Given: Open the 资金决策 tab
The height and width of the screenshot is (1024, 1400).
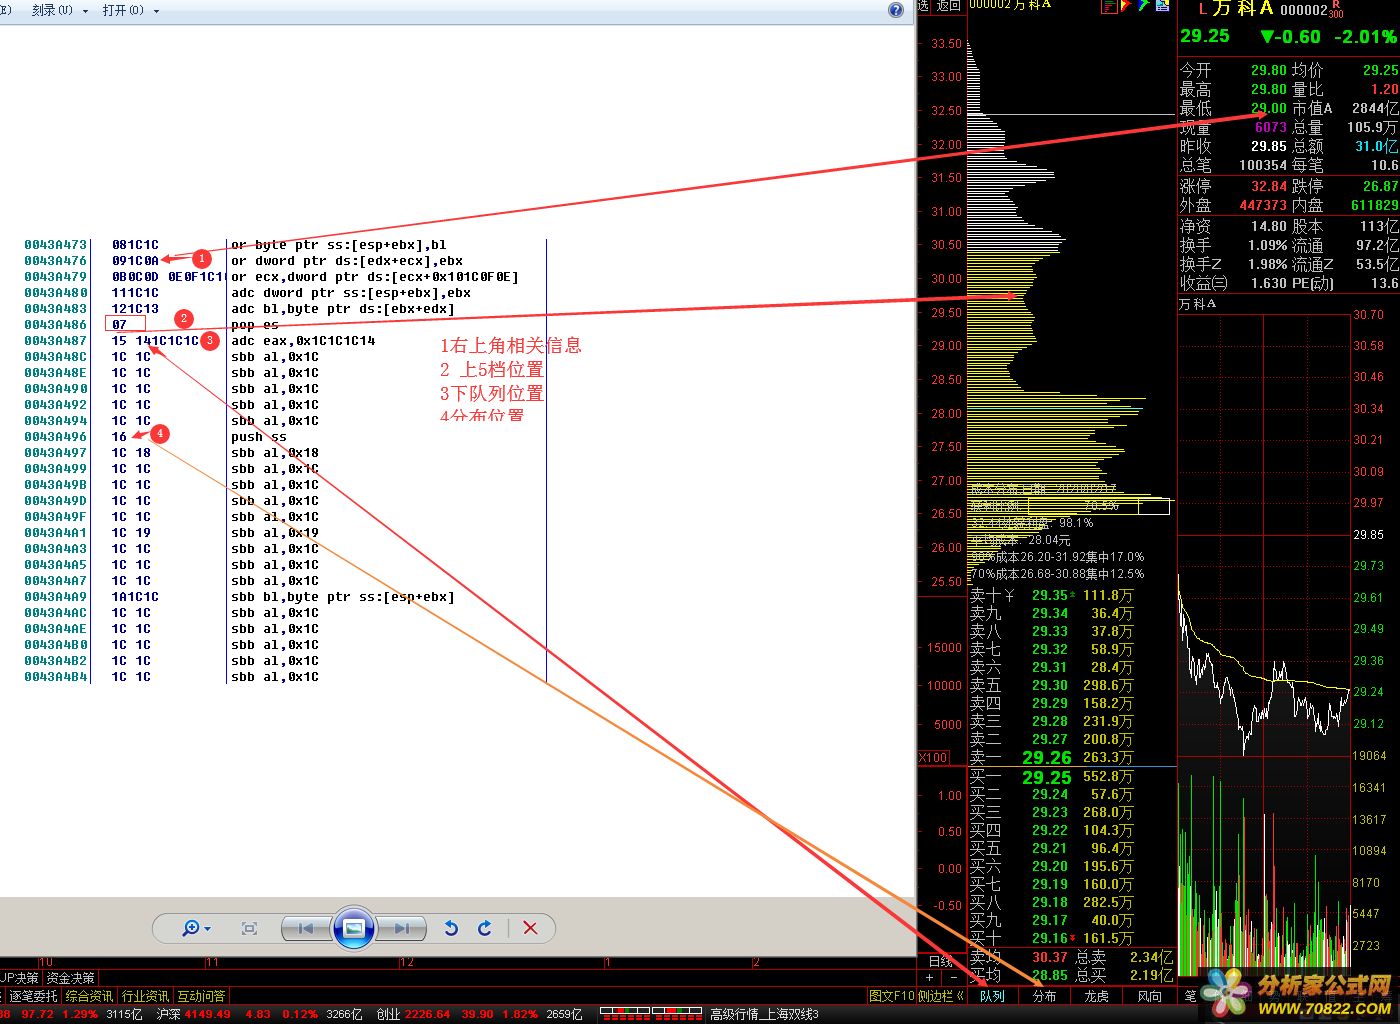Looking at the screenshot, I should click(70, 978).
